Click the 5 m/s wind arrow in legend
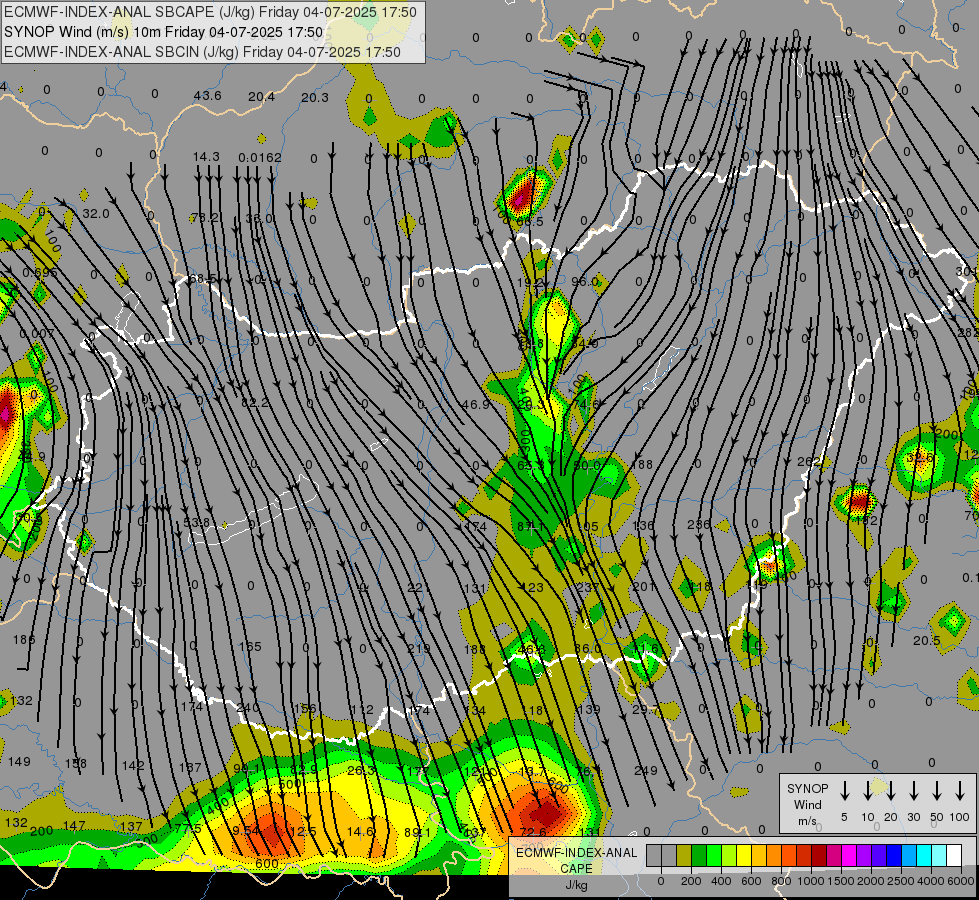Screen dimensions: 979x900 click(844, 791)
